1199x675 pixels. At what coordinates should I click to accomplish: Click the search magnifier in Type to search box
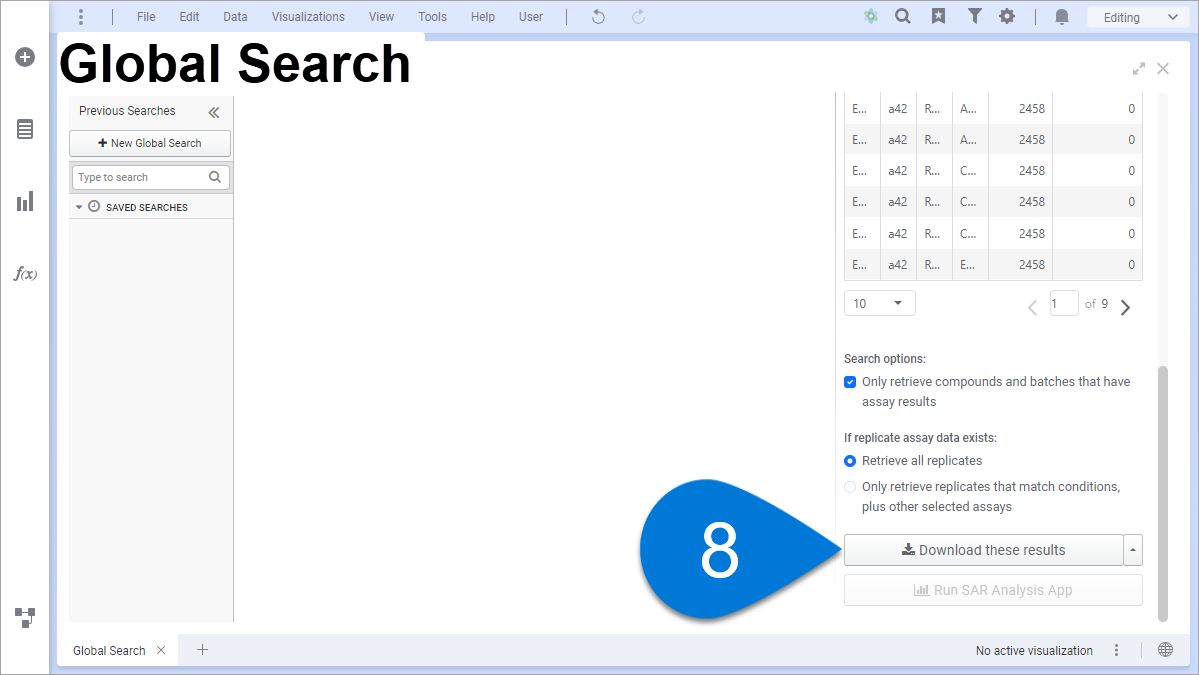215,177
